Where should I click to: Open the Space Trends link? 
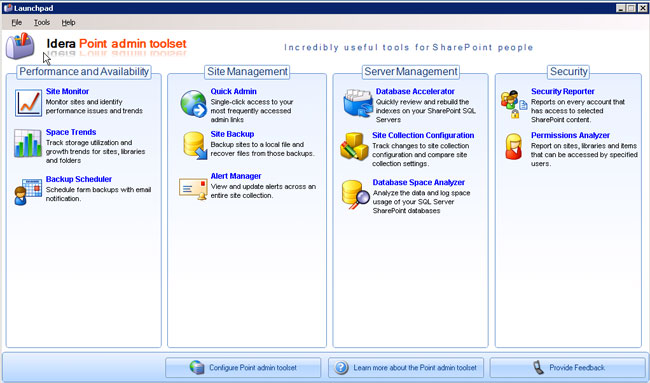(71, 132)
